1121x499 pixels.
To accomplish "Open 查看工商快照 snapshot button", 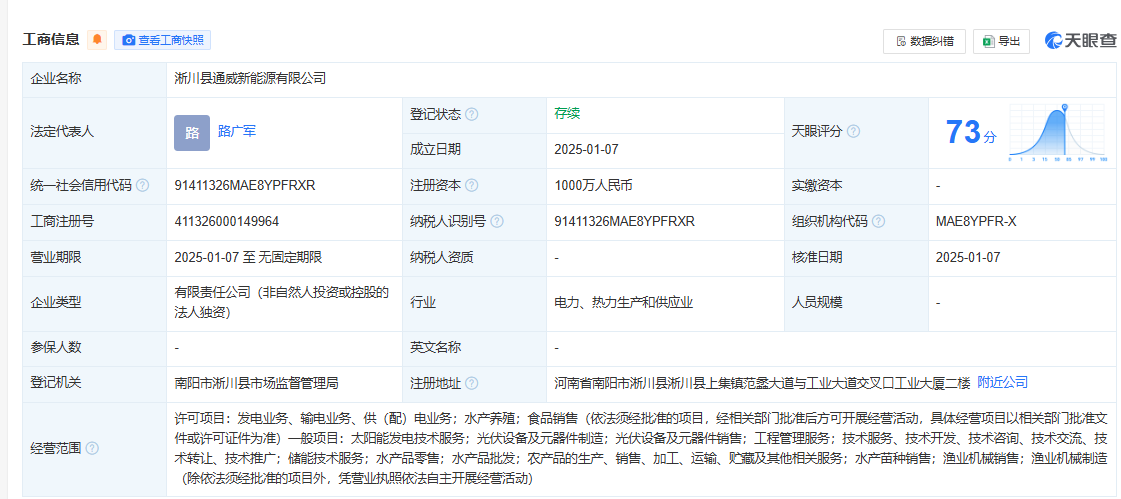I will click(x=162, y=40).
